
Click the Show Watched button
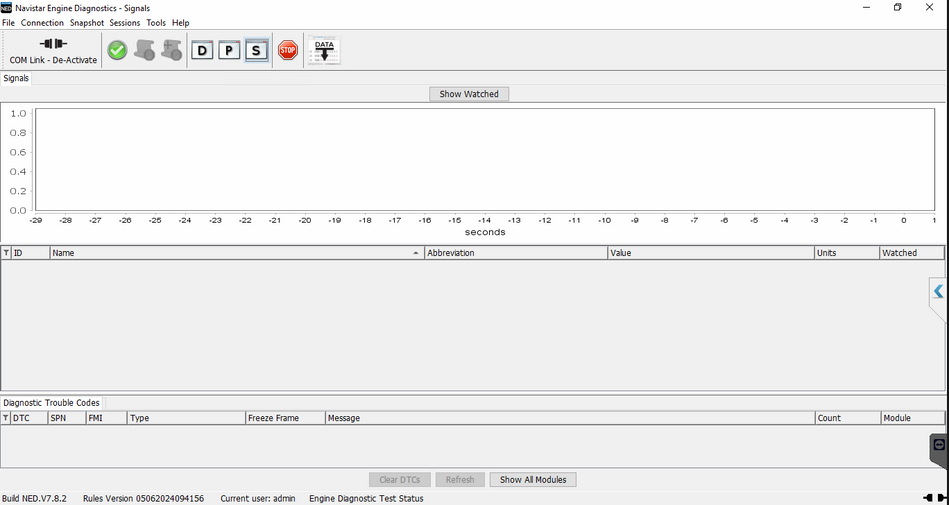[x=469, y=94]
